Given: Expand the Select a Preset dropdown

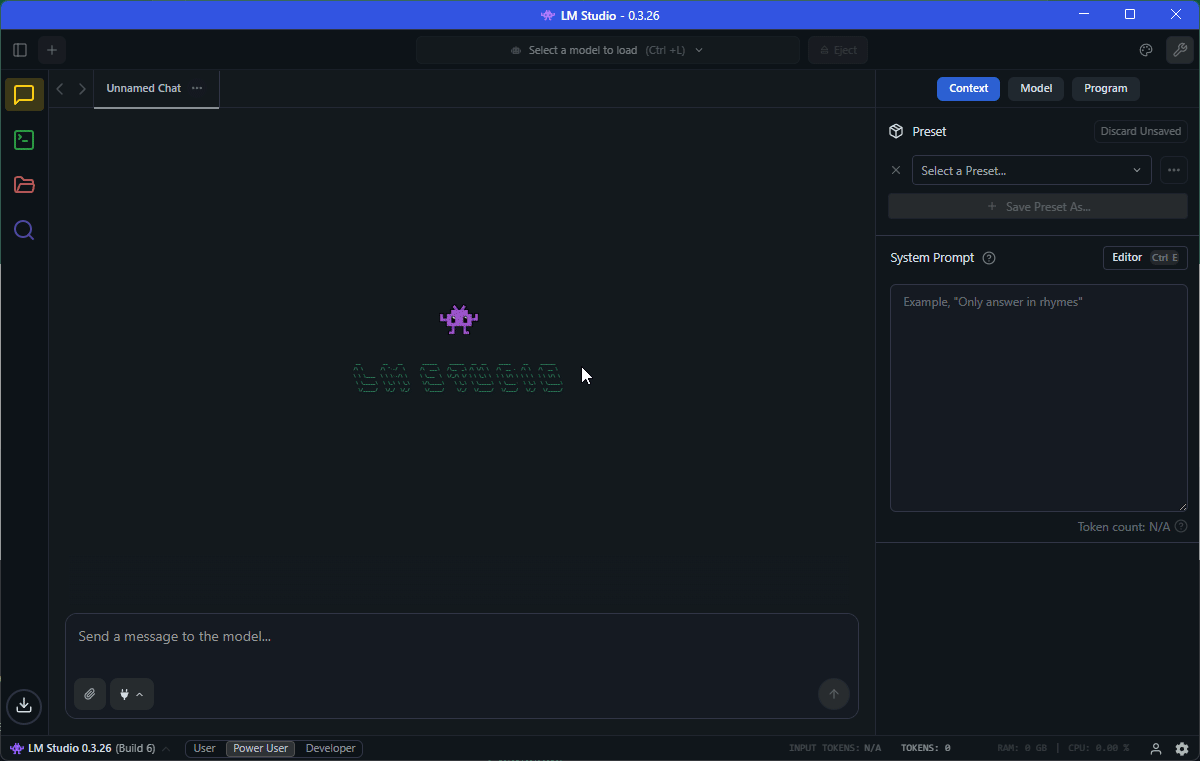Looking at the screenshot, I should [1031, 170].
